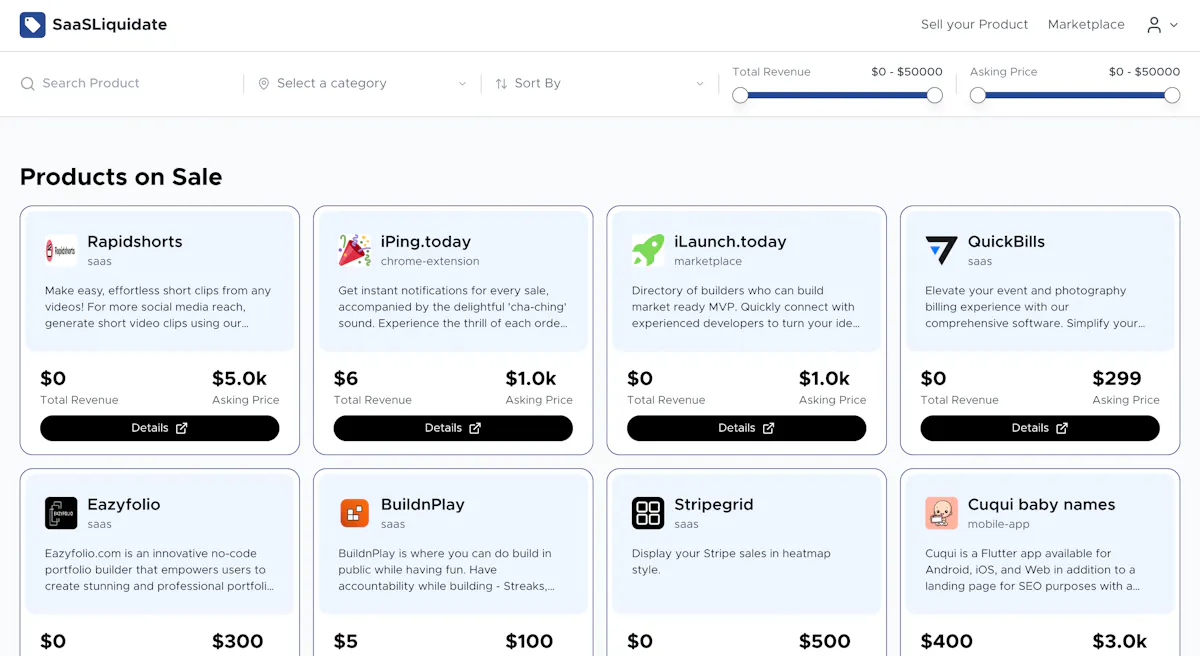Click the mobile-app tag under Cuqui
The height and width of the screenshot is (656, 1200).
point(999,525)
